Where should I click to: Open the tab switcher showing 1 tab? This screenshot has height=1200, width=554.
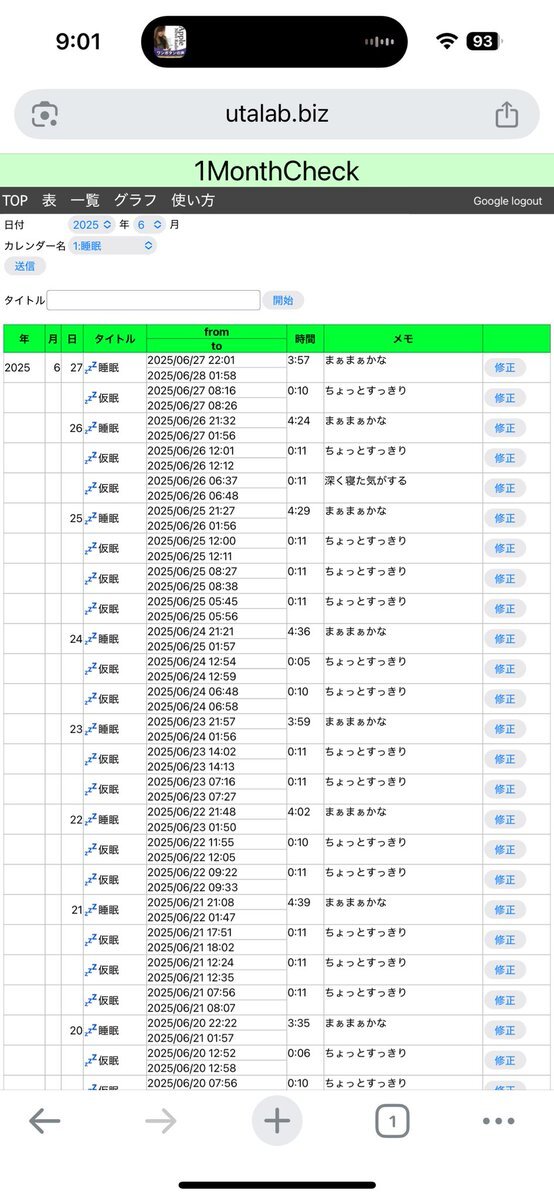[x=393, y=1122]
